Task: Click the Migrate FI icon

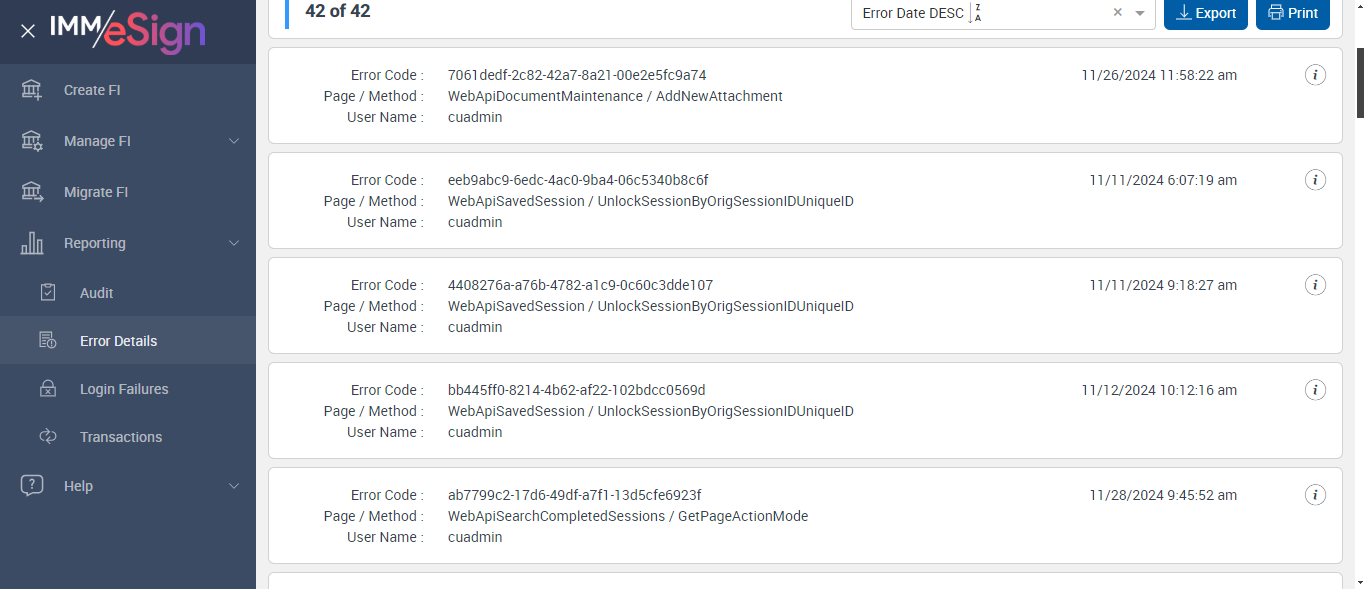Action: (x=32, y=192)
